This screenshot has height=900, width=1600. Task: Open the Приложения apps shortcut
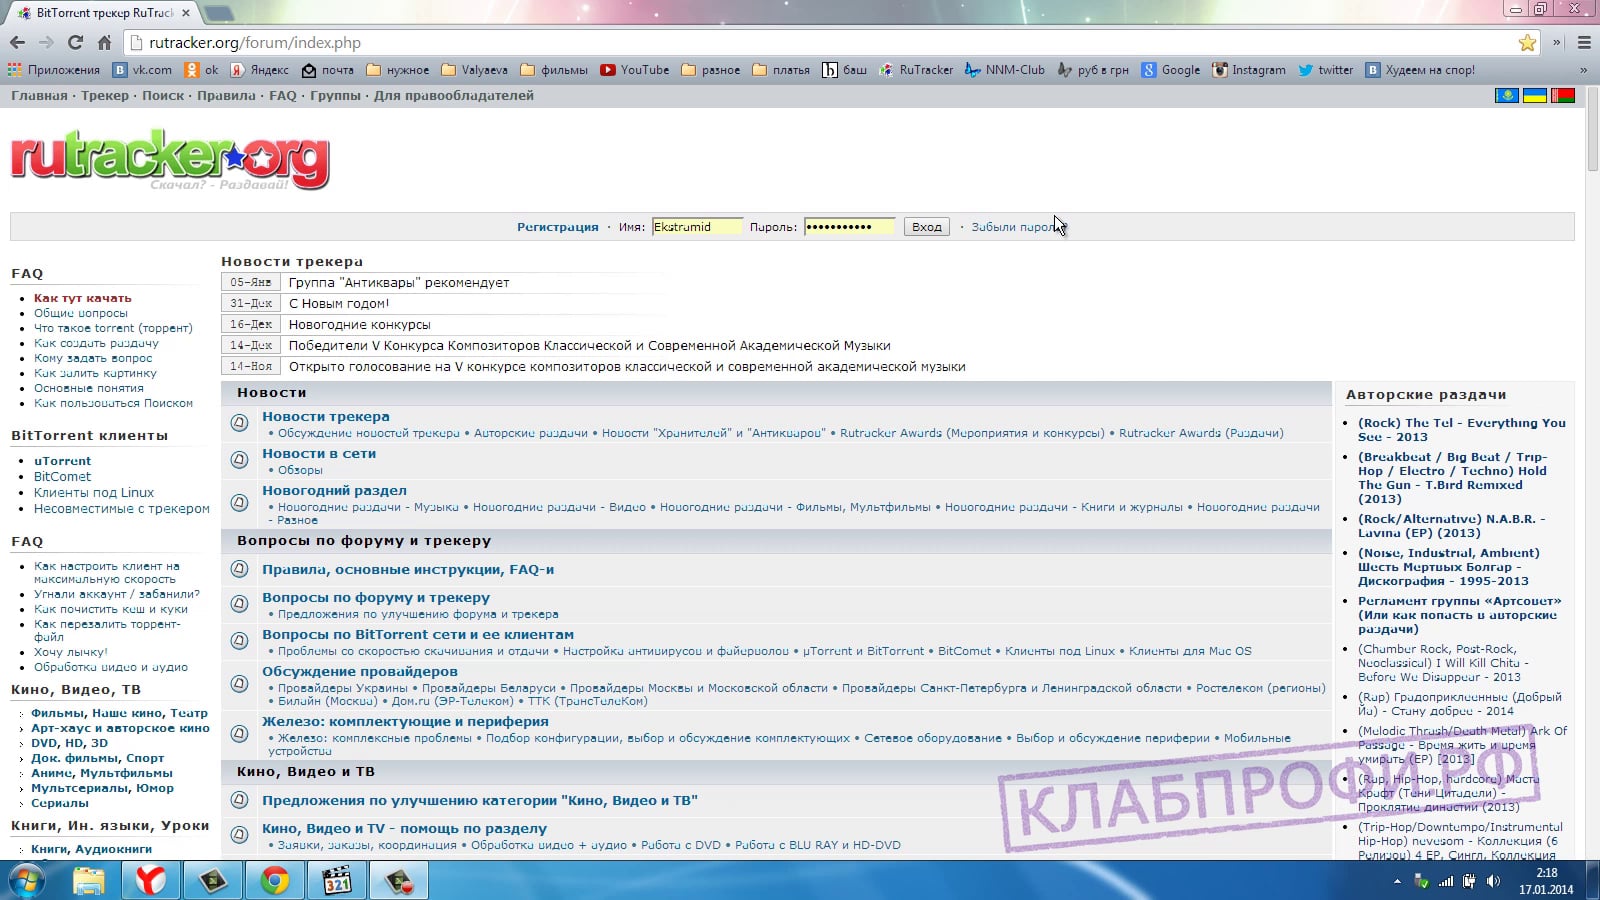tap(54, 70)
